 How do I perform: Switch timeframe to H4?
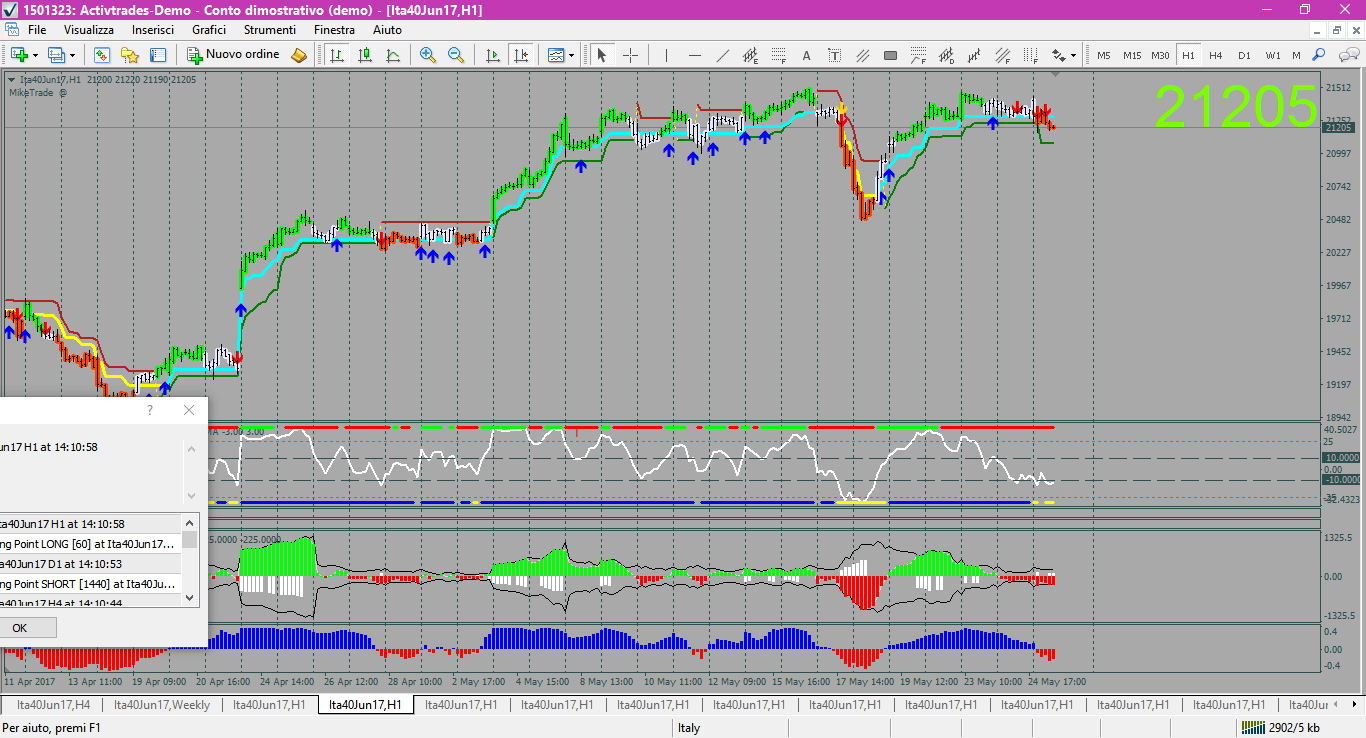(x=1215, y=55)
